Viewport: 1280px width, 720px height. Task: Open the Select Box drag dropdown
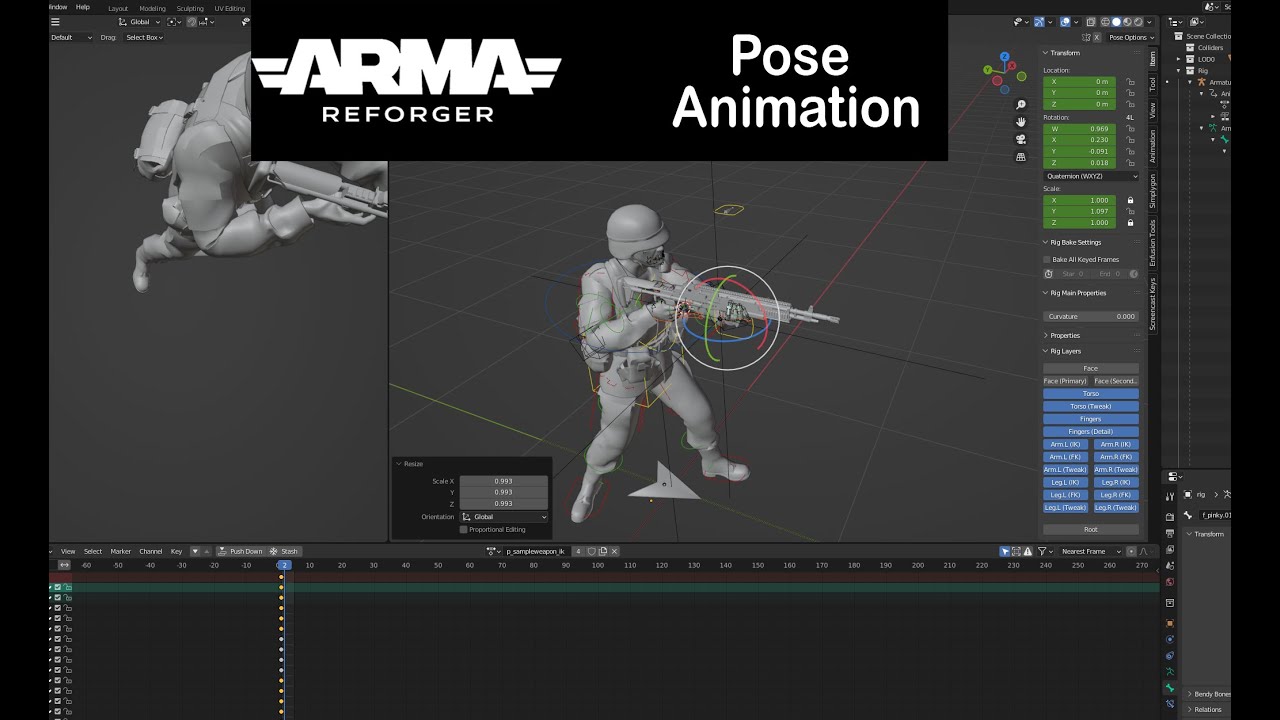point(144,37)
